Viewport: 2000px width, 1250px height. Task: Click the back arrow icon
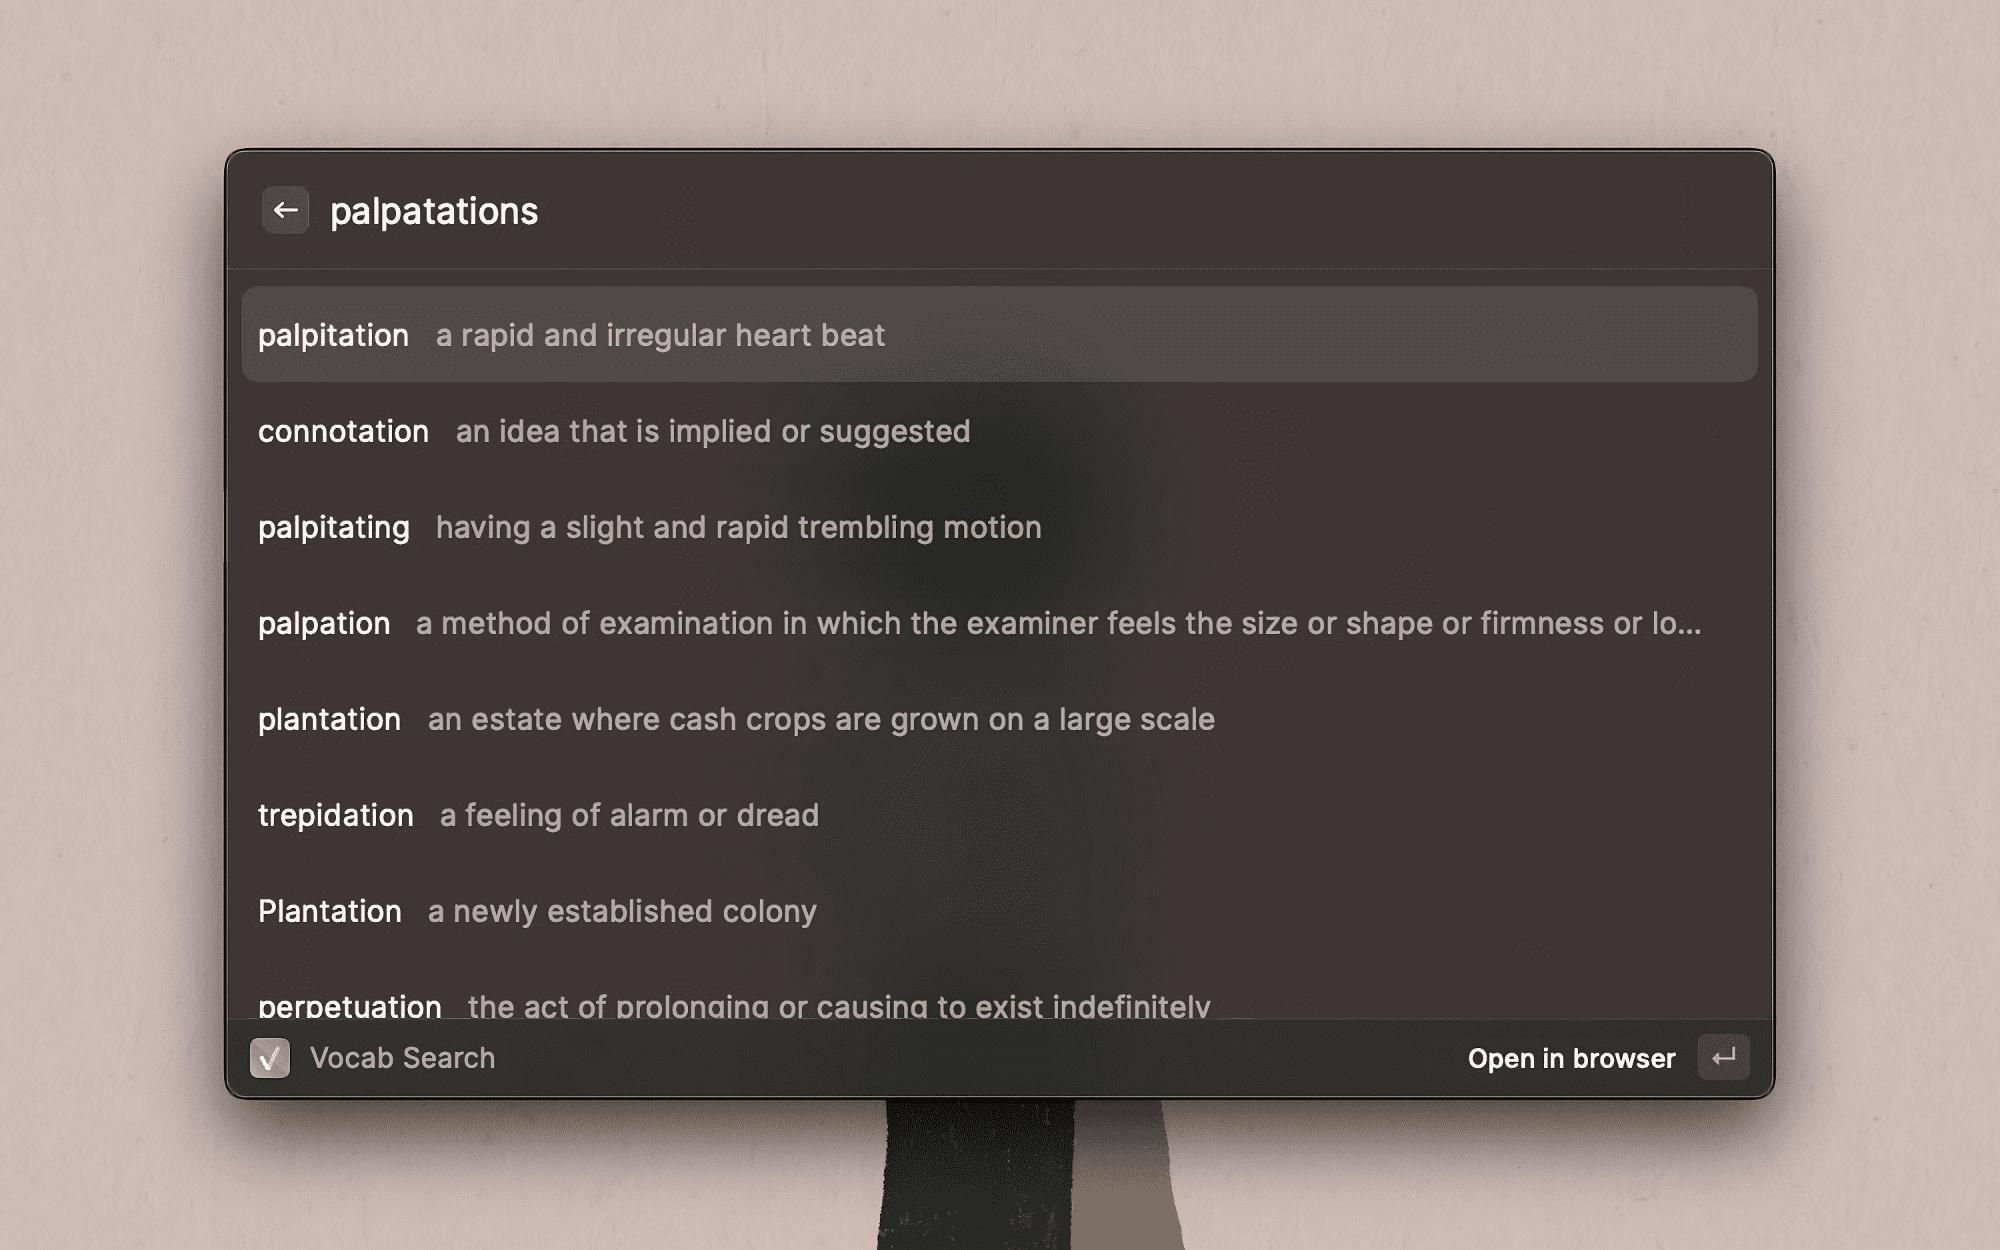pyautogui.click(x=285, y=210)
